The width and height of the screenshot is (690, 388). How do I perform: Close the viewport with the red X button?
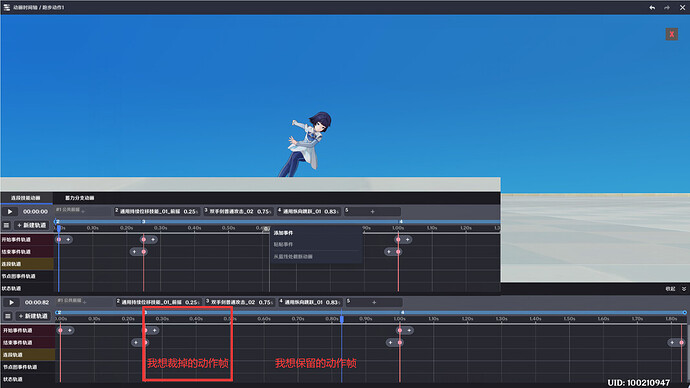click(672, 34)
